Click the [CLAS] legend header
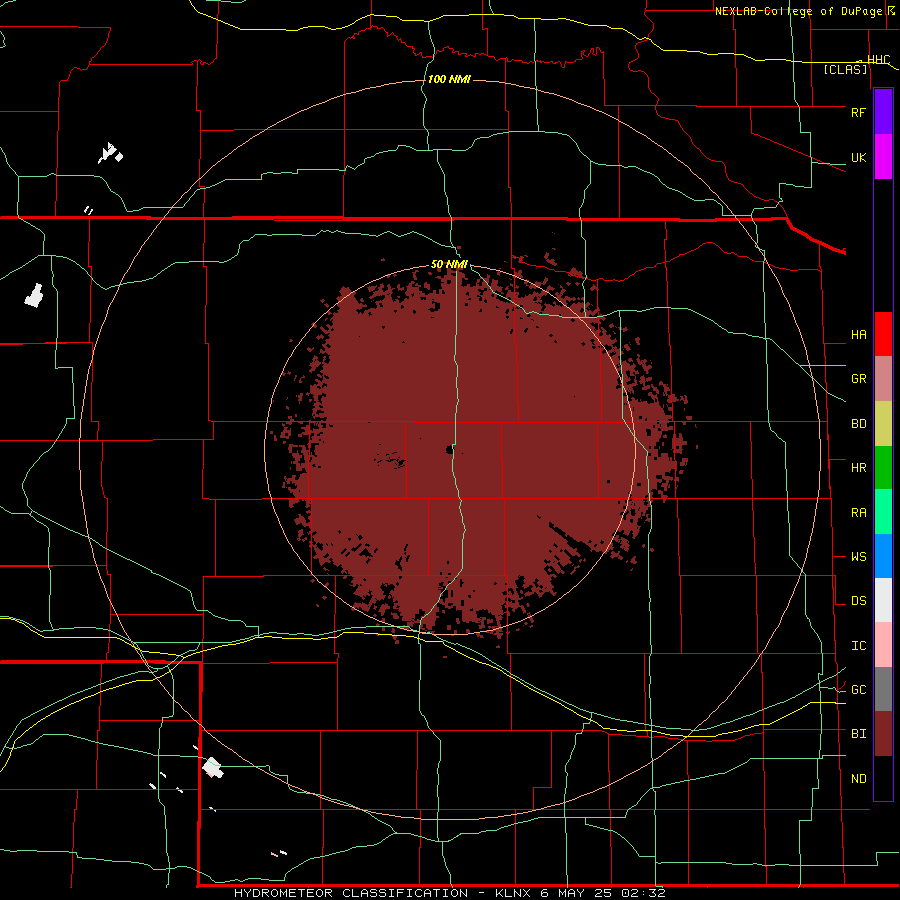 [x=845, y=69]
